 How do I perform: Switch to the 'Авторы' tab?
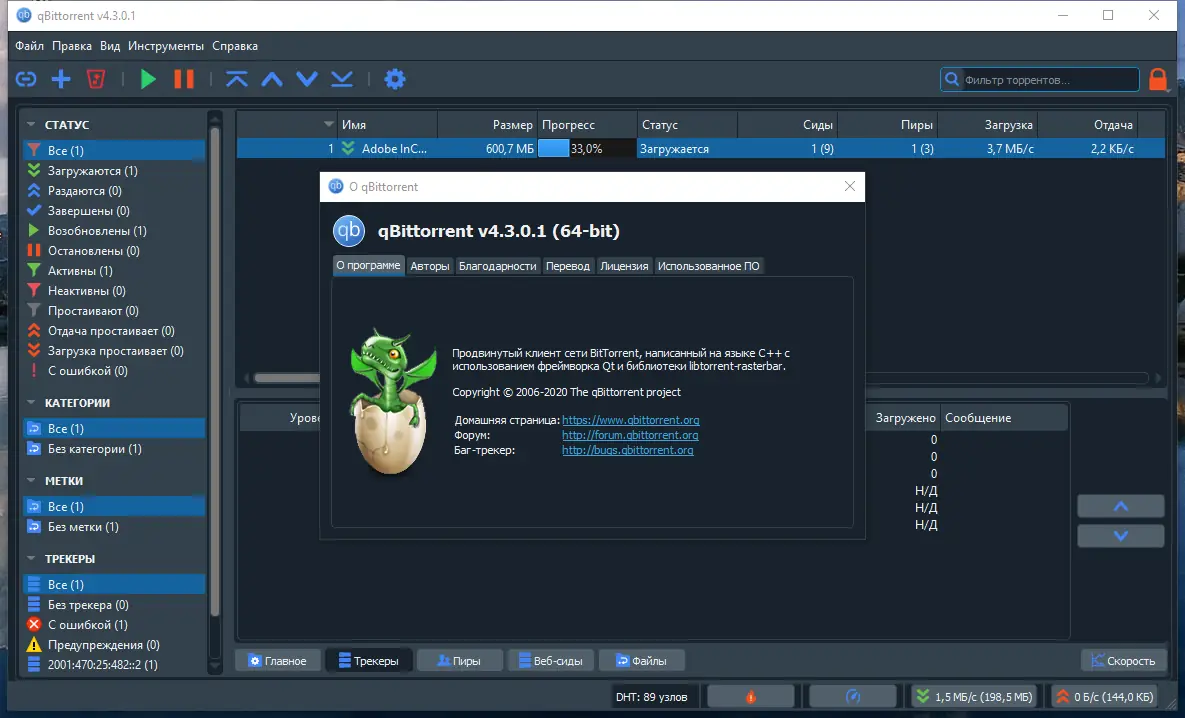(429, 265)
